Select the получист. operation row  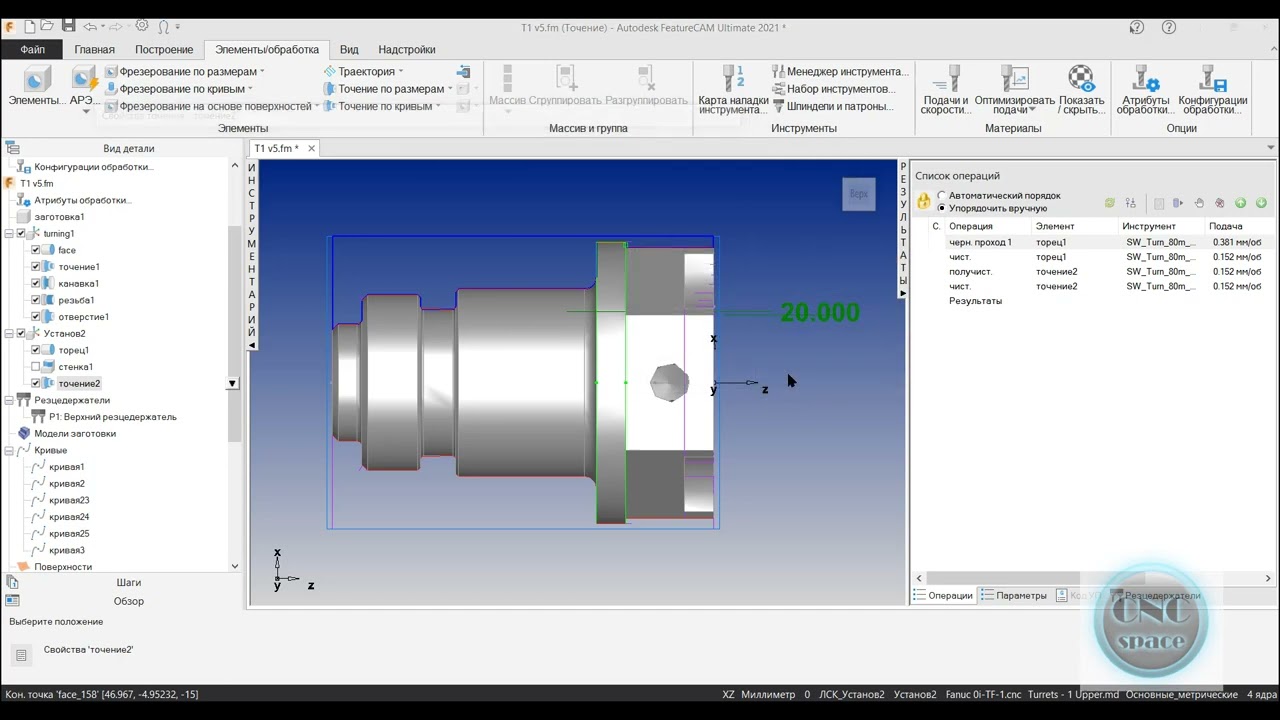coord(1095,272)
